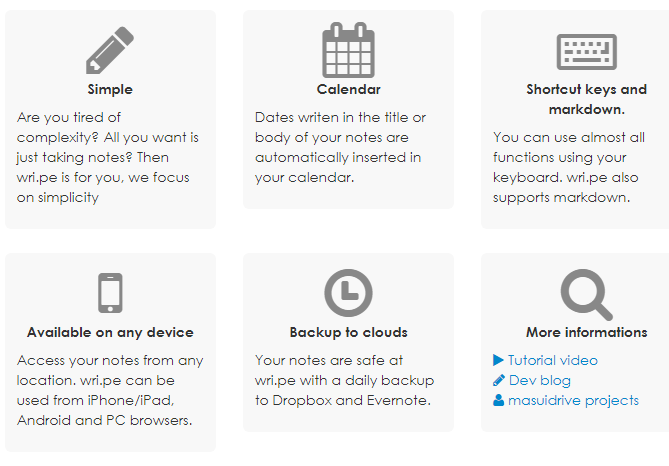Open the Tutorial video link
669x466 pixels.
pos(552,360)
